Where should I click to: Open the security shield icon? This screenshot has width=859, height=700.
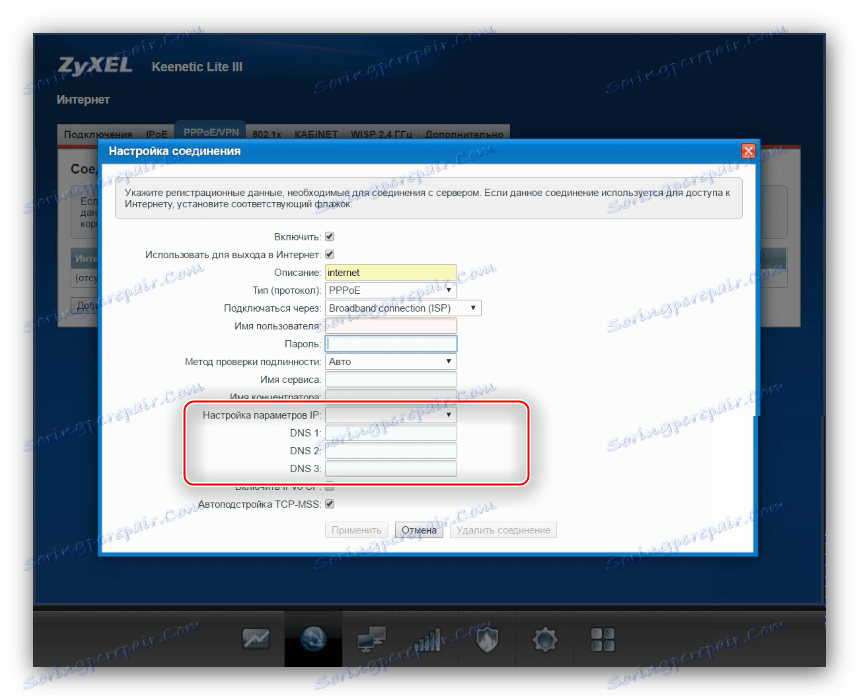486,639
